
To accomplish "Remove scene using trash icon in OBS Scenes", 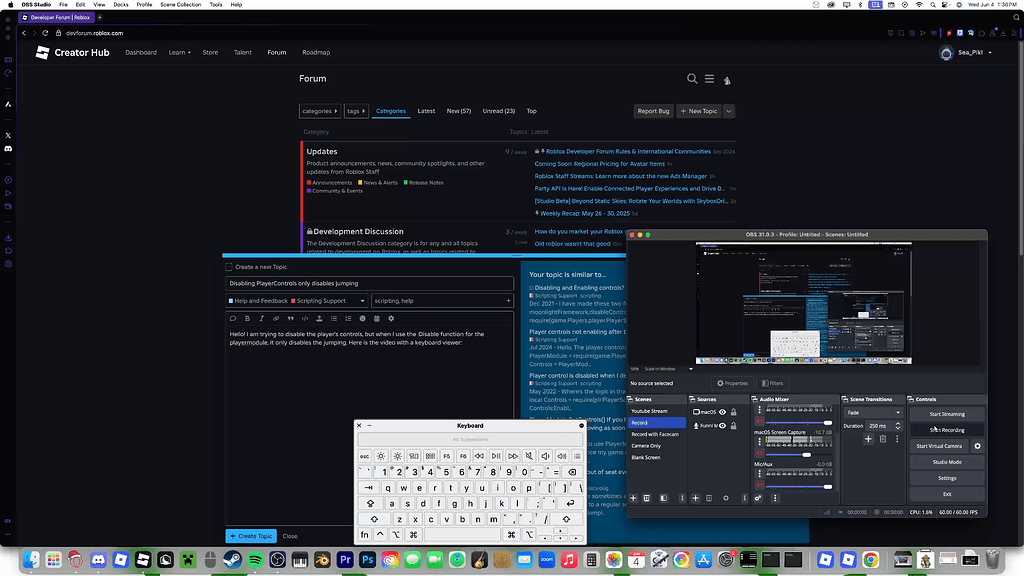I will (647, 498).
